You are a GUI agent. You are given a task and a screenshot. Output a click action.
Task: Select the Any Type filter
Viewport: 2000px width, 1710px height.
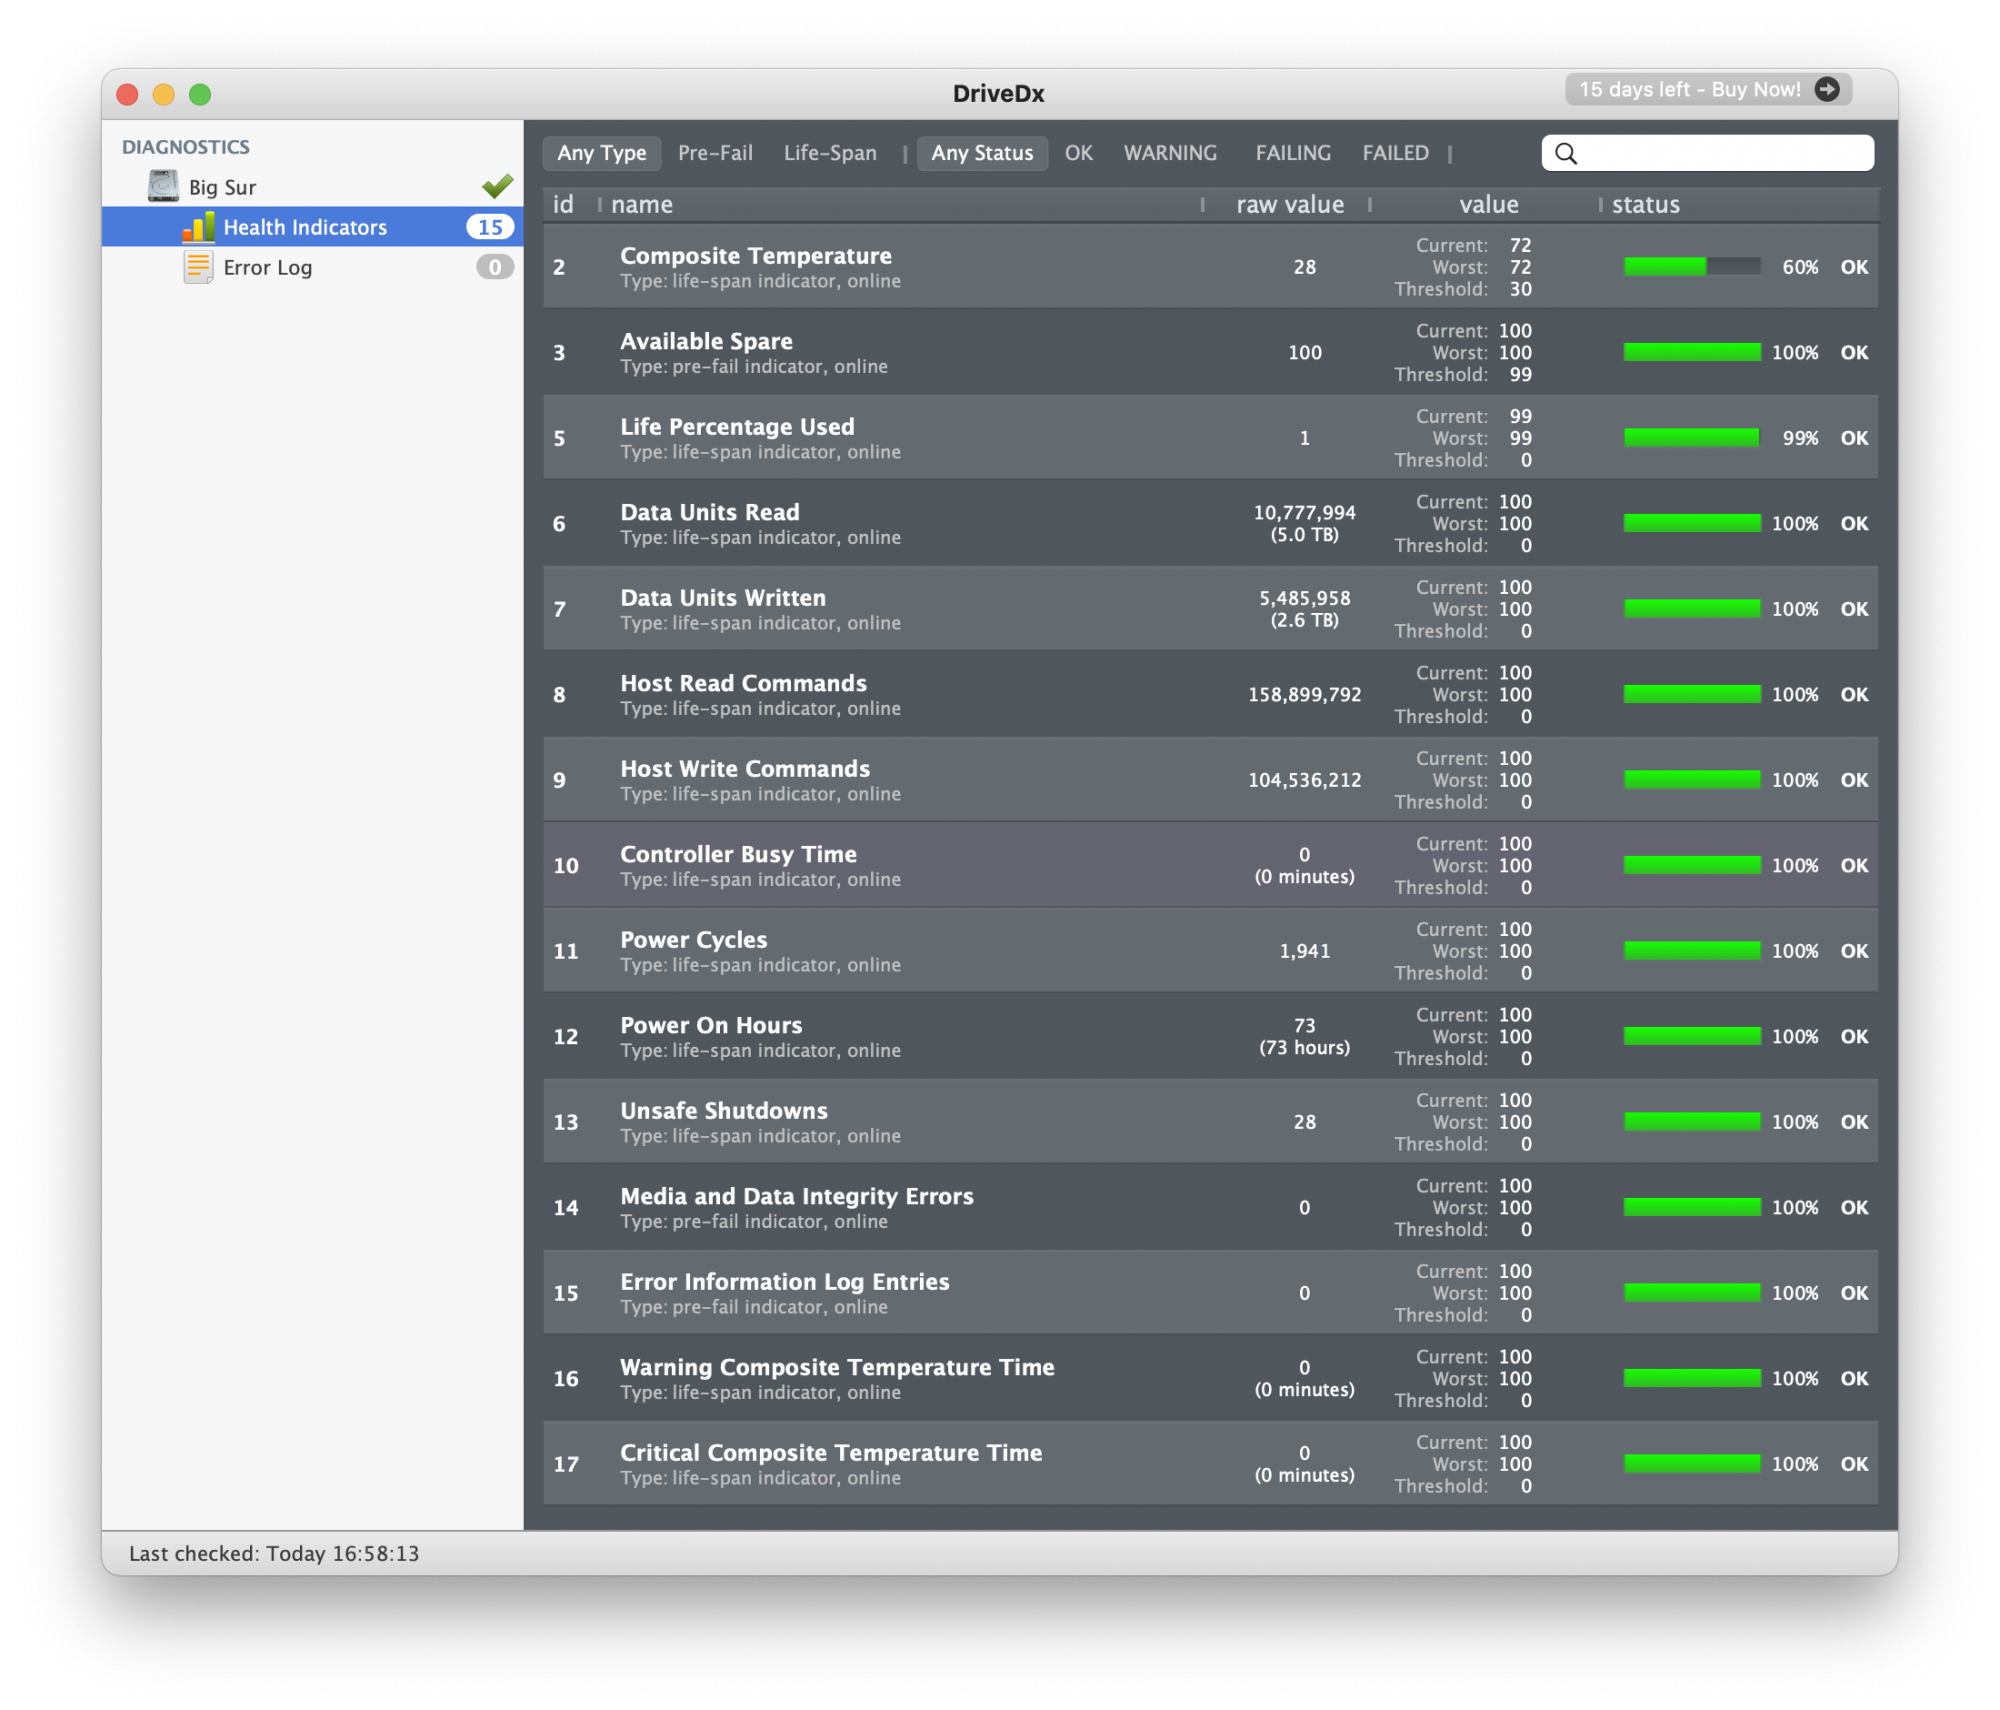pyautogui.click(x=602, y=153)
